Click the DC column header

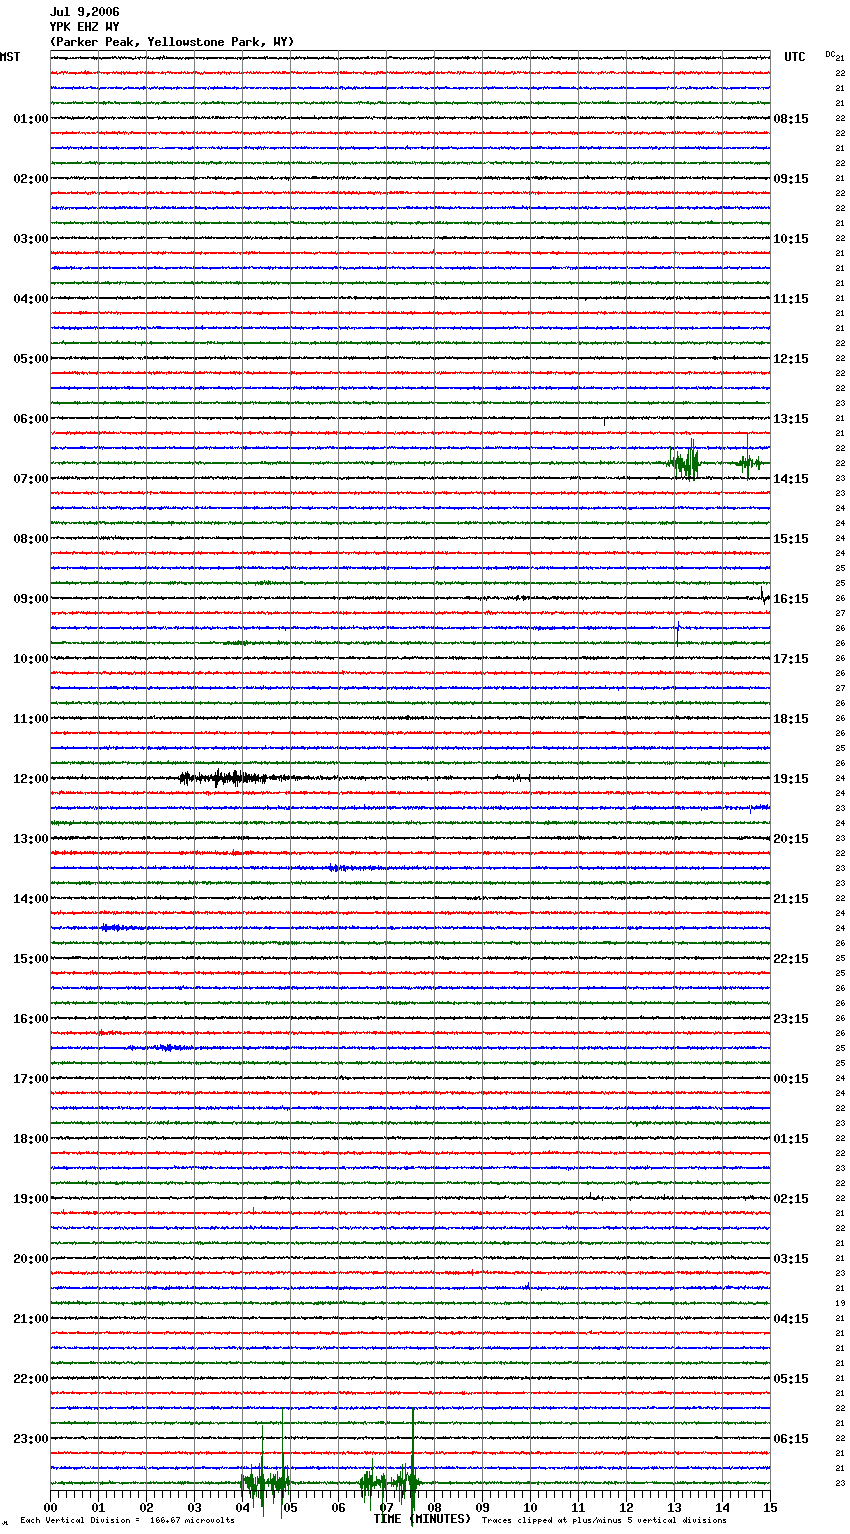(830, 54)
